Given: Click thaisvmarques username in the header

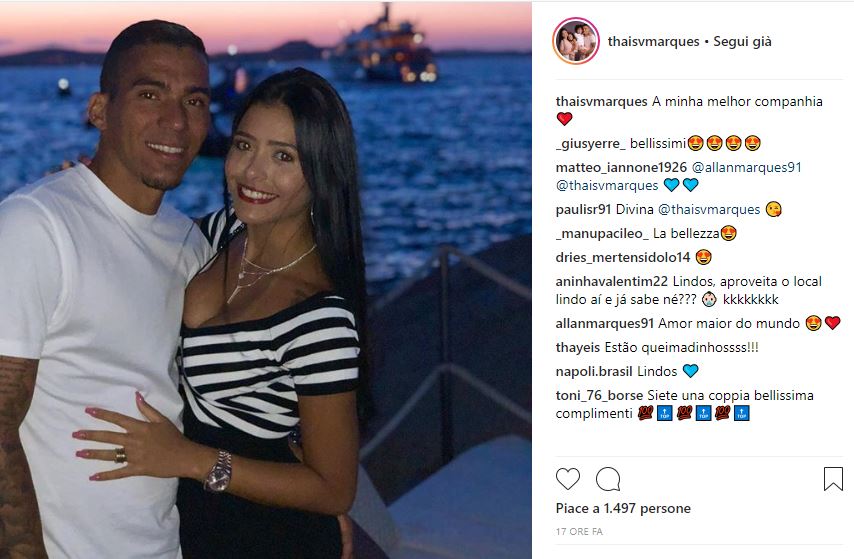Looking at the screenshot, I should click(653, 41).
